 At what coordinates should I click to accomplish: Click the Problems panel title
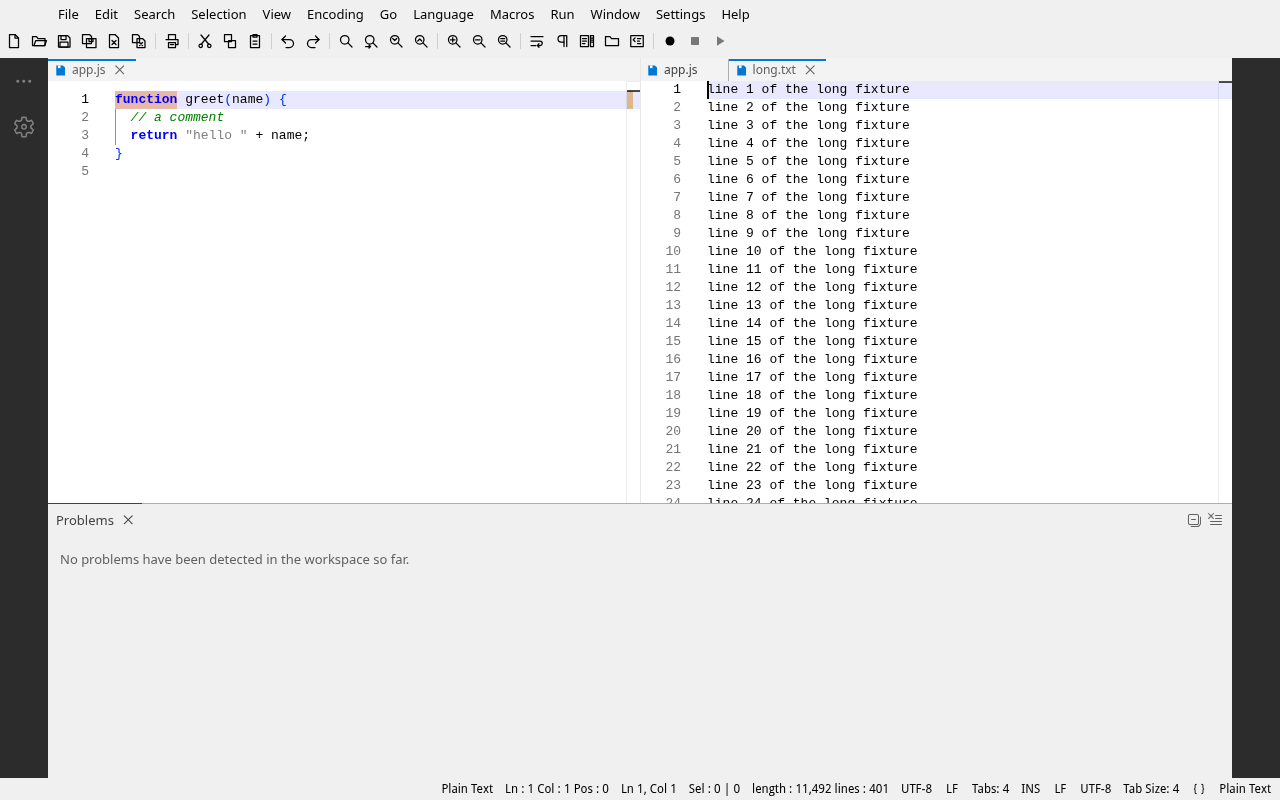pyautogui.click(x=85, y=520)
